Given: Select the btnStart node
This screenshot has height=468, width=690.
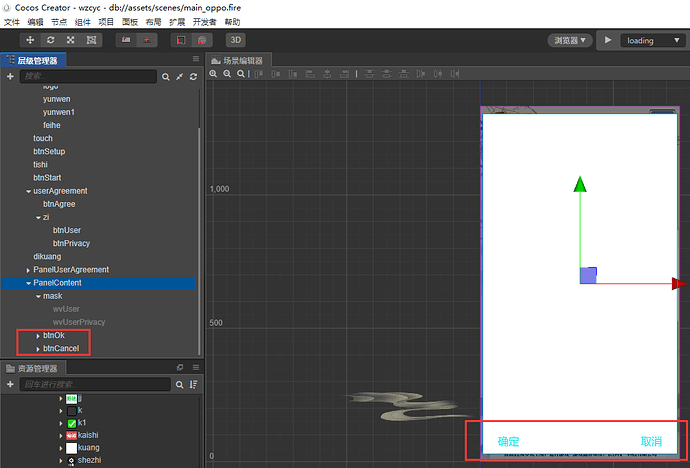Looking at the screenshot, I should 47,178.
